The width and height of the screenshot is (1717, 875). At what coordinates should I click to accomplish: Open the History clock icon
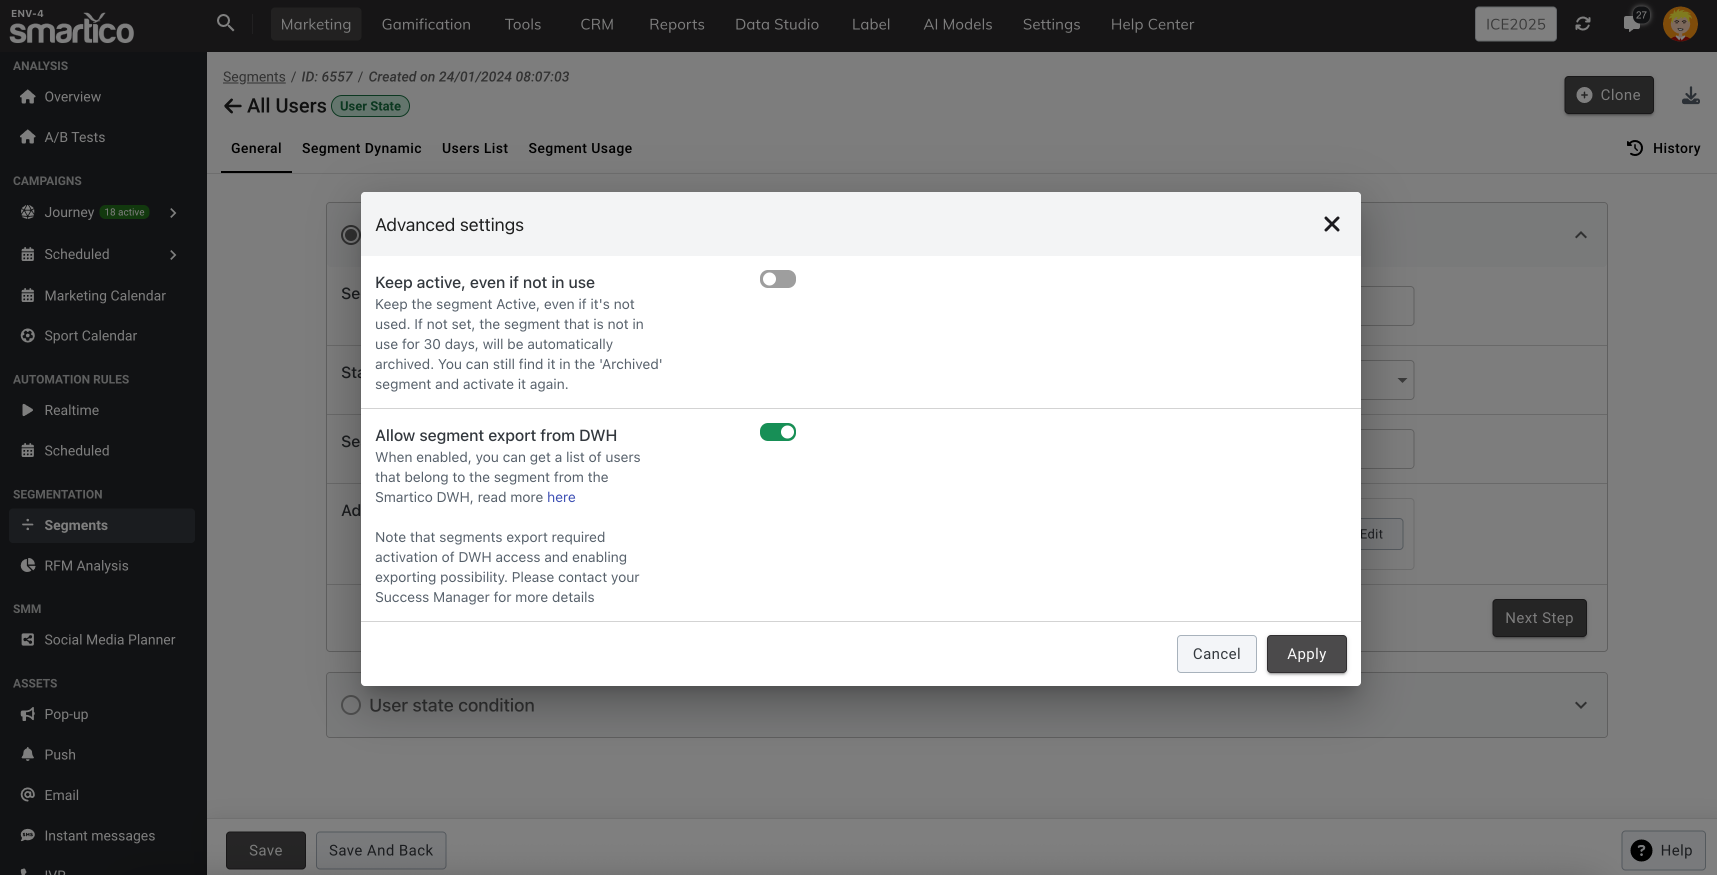click(x=1635, y=148)
